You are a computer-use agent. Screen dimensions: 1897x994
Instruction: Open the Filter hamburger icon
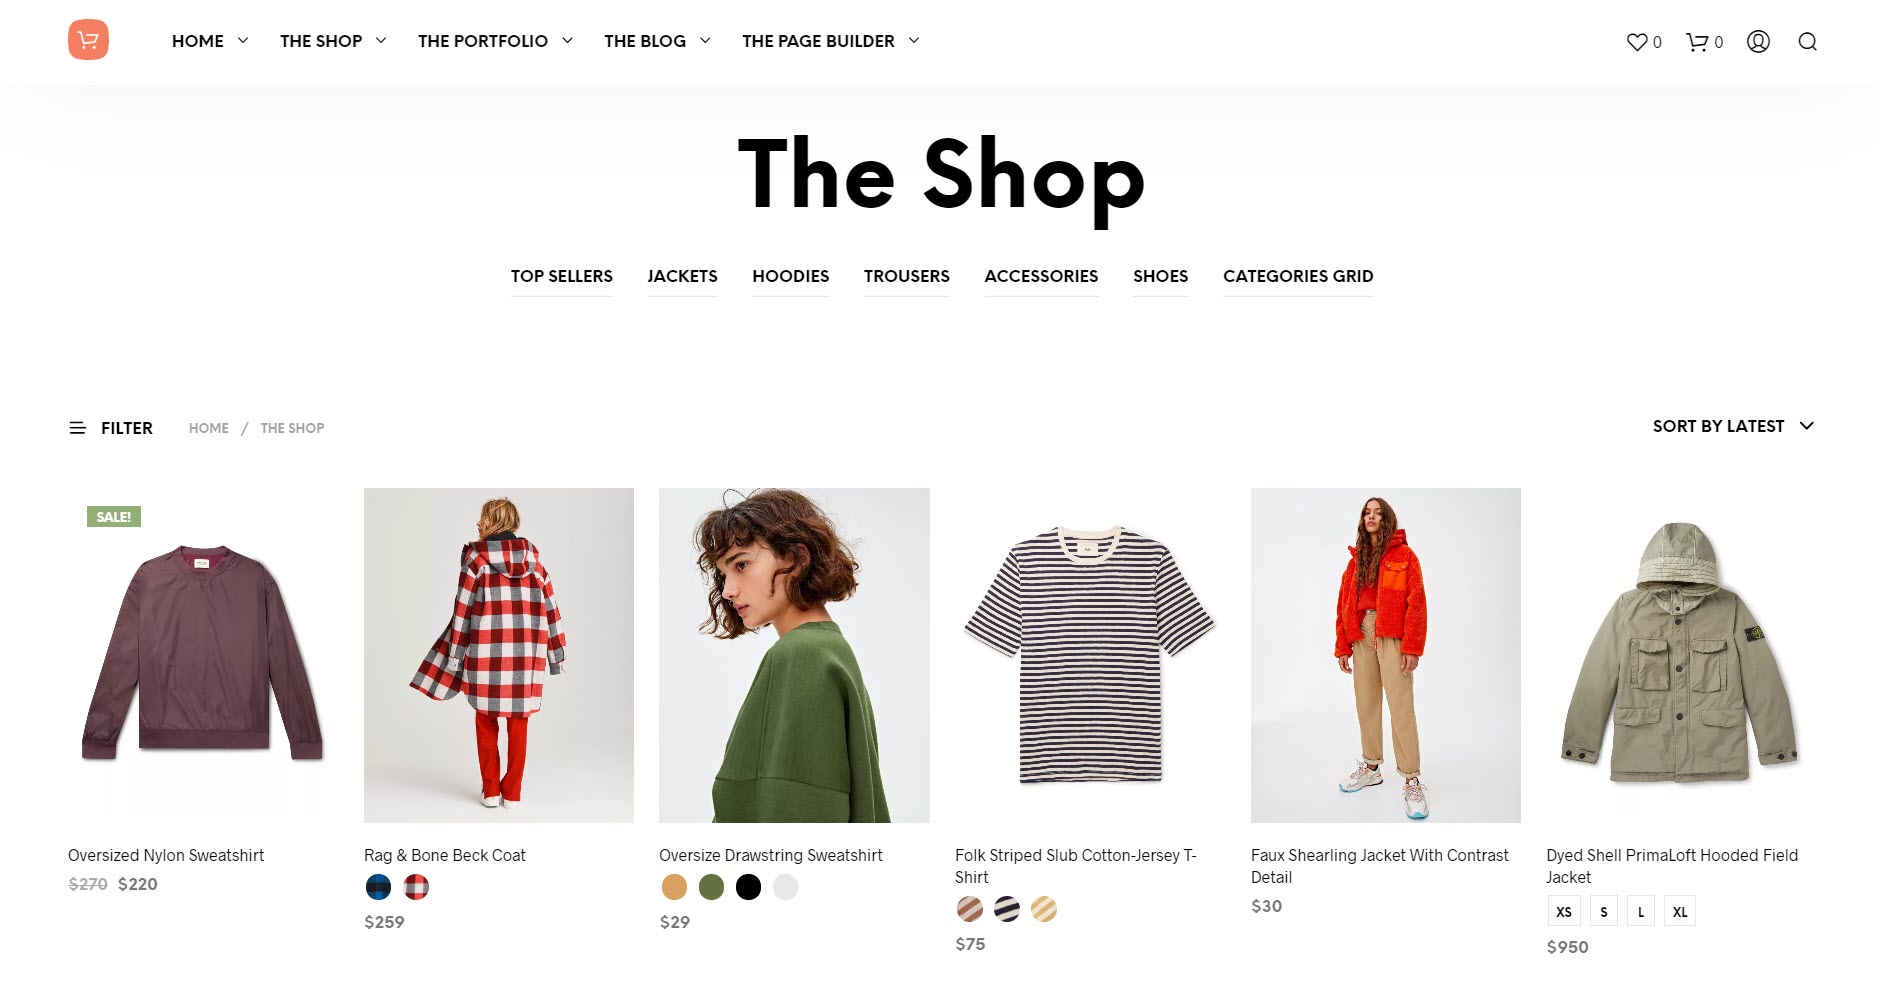pyautogui.click(x=77, y=428)
